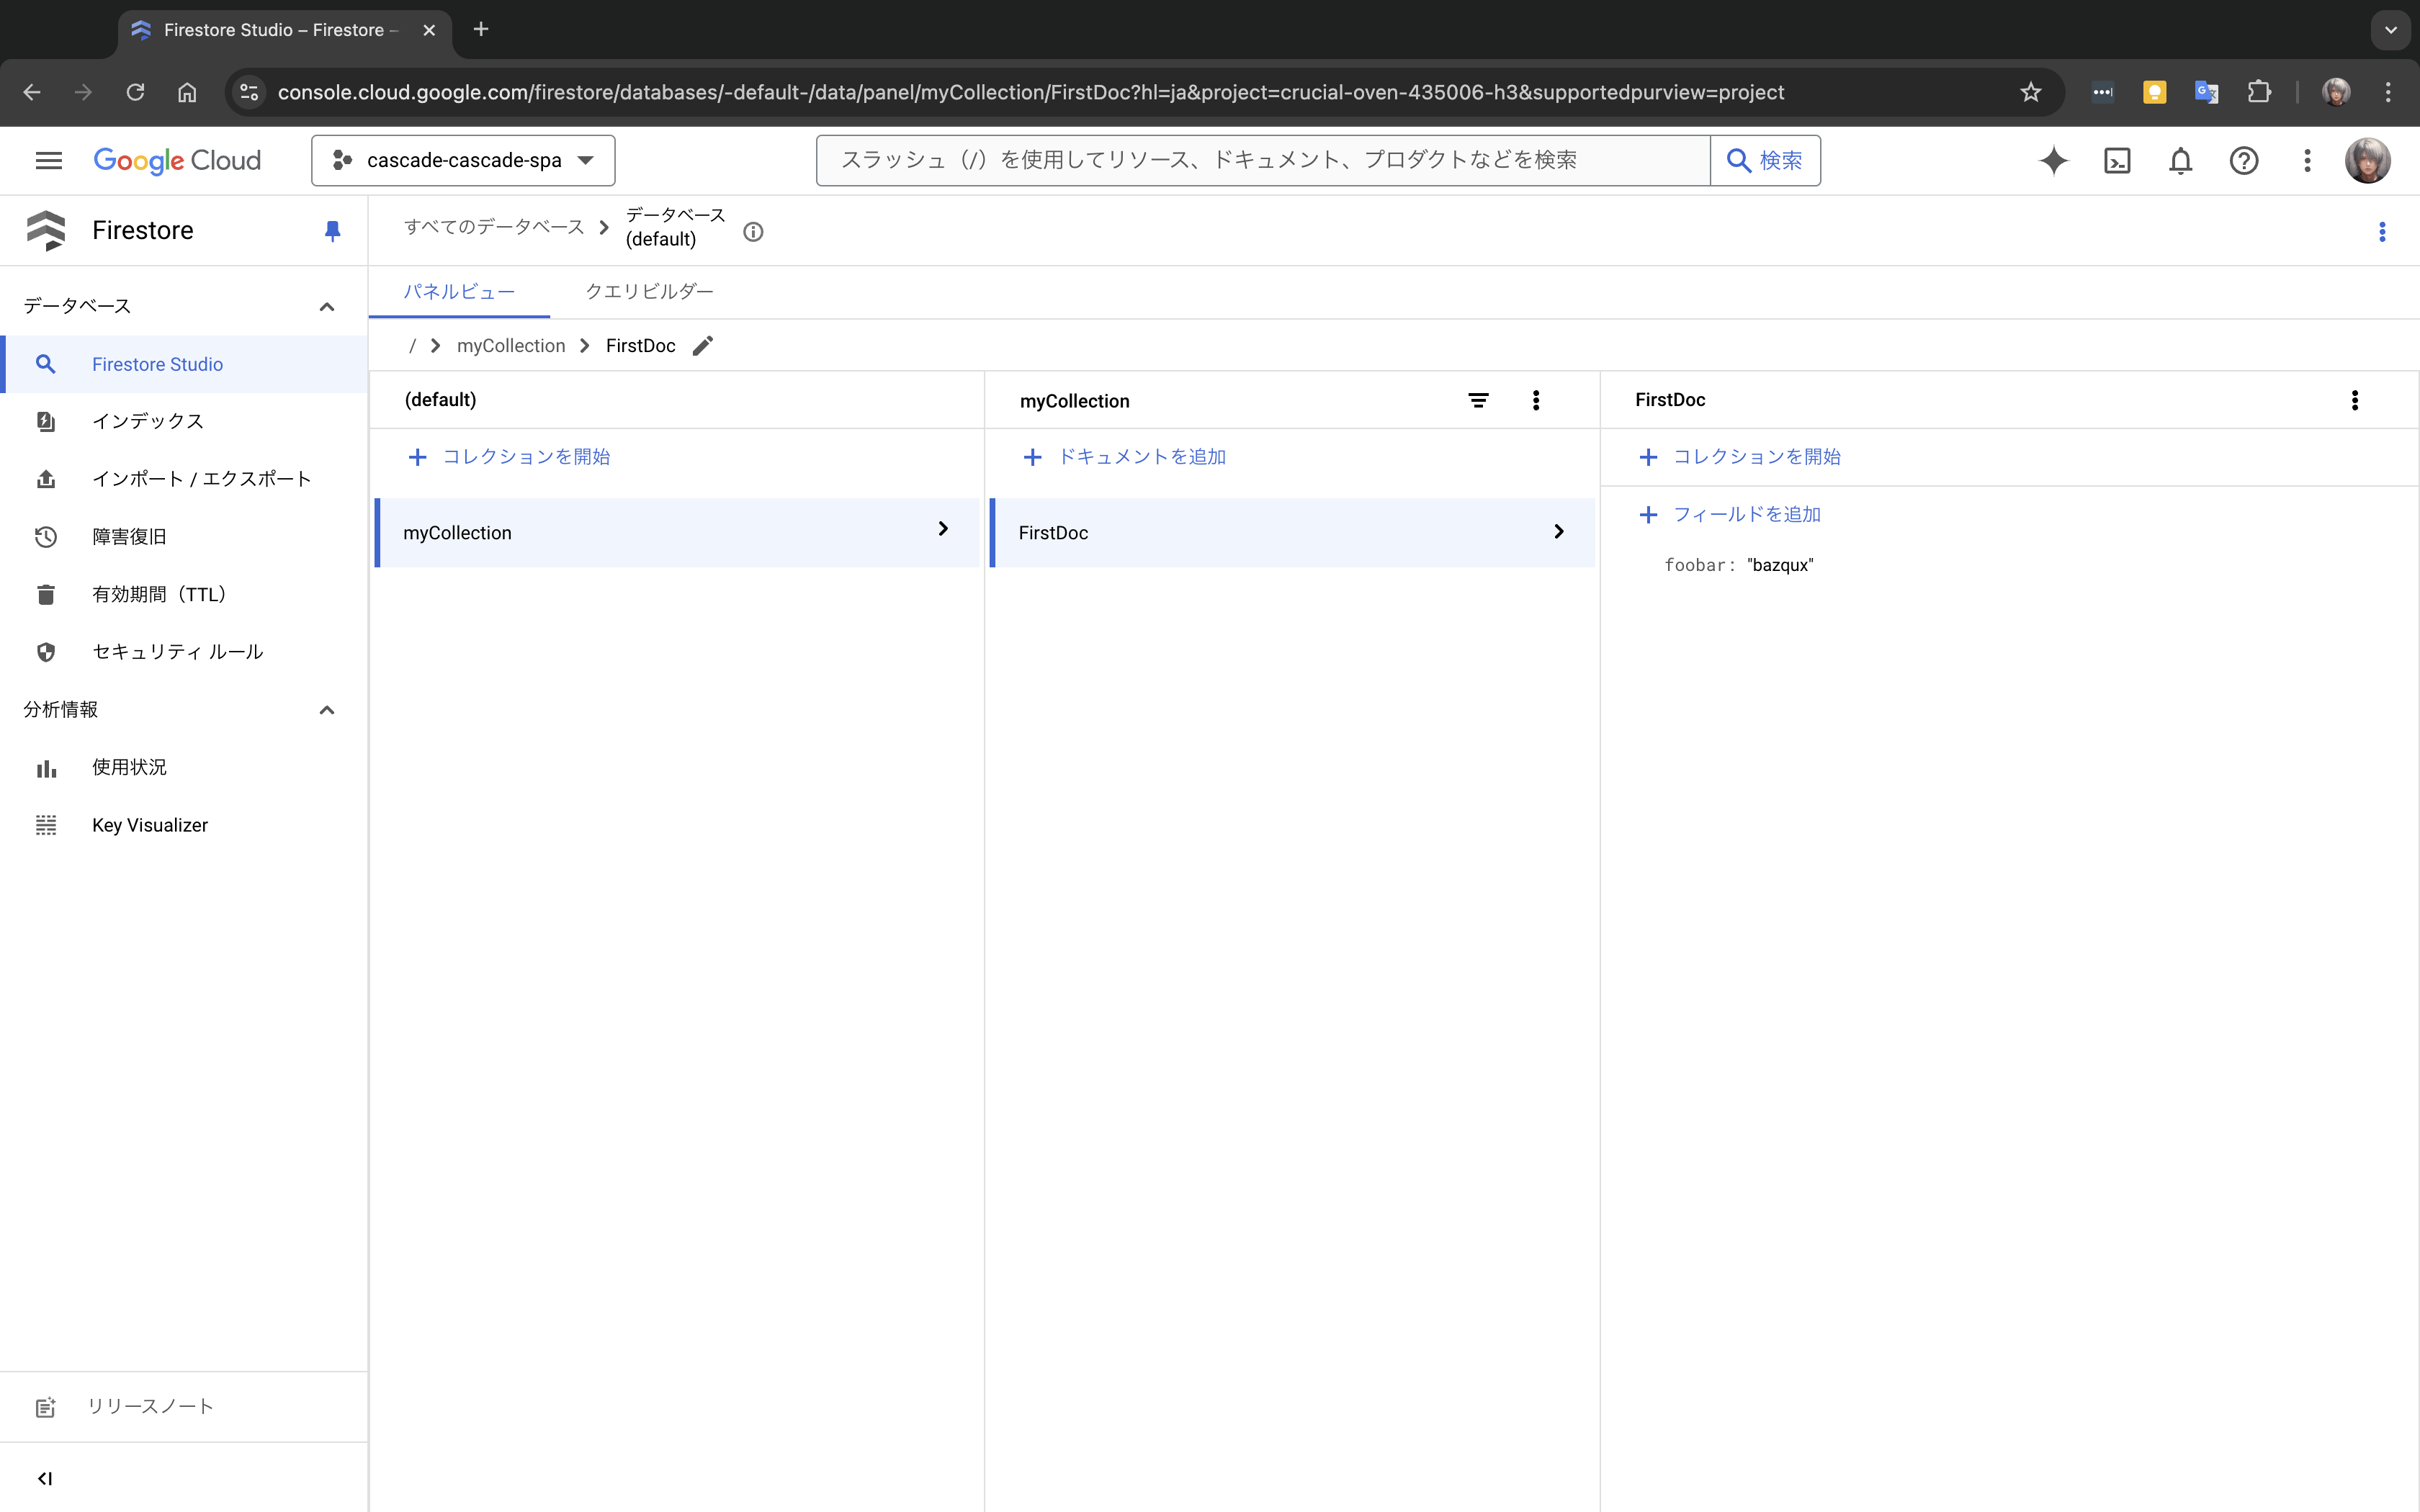The image size is (2420, 1512).
Task: Click the notifications bell icon
Action: (x=2180, y=161)
